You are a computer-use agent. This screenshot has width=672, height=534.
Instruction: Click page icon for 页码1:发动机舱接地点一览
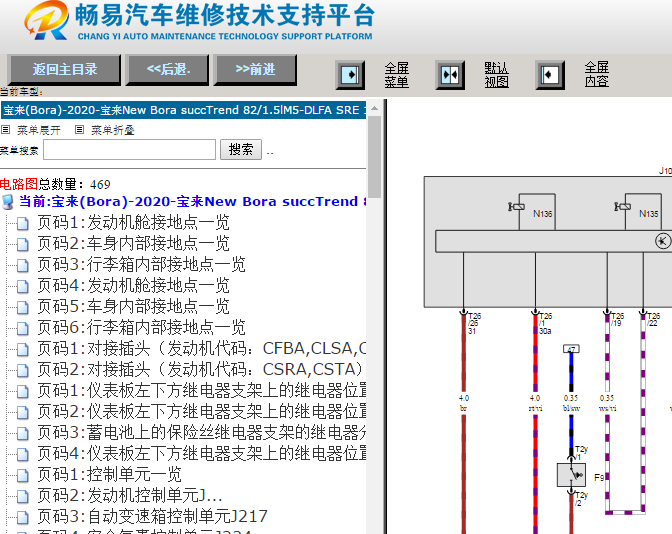click(x=23, y=223)
